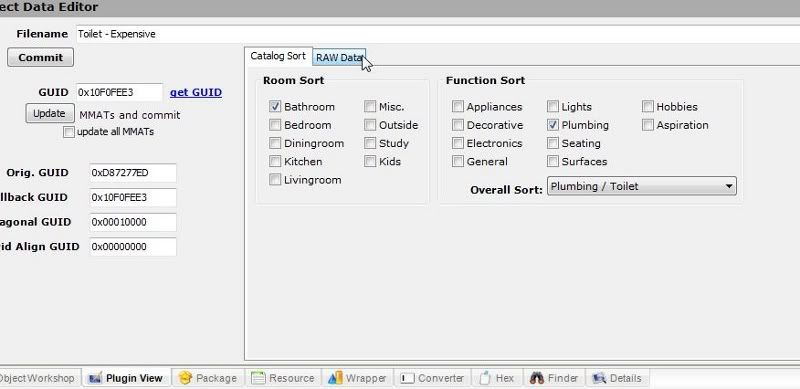Click the Update MMATs button
The width and height of the screenshot is (800, 389).
click(49, 113)
